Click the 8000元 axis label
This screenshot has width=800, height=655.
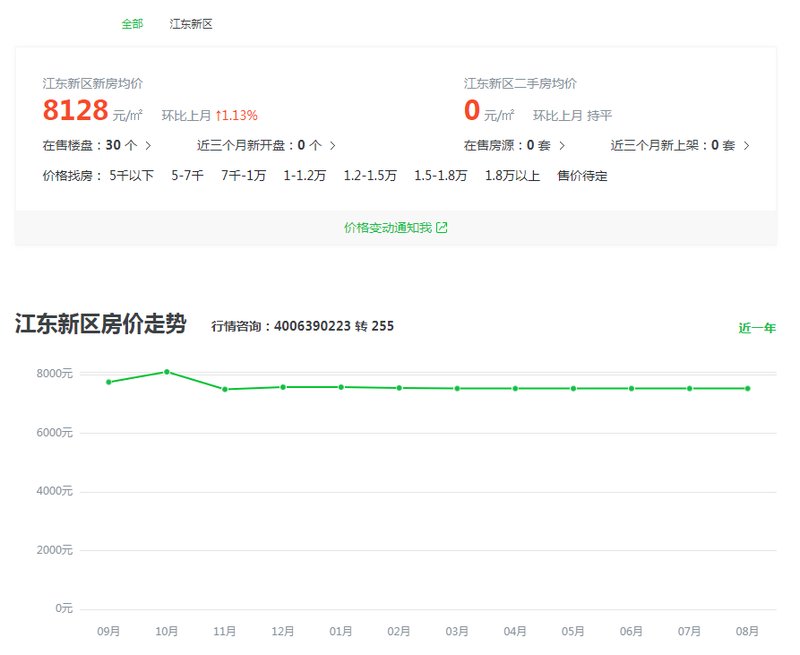pyautogui.click(x=54, y=373)
